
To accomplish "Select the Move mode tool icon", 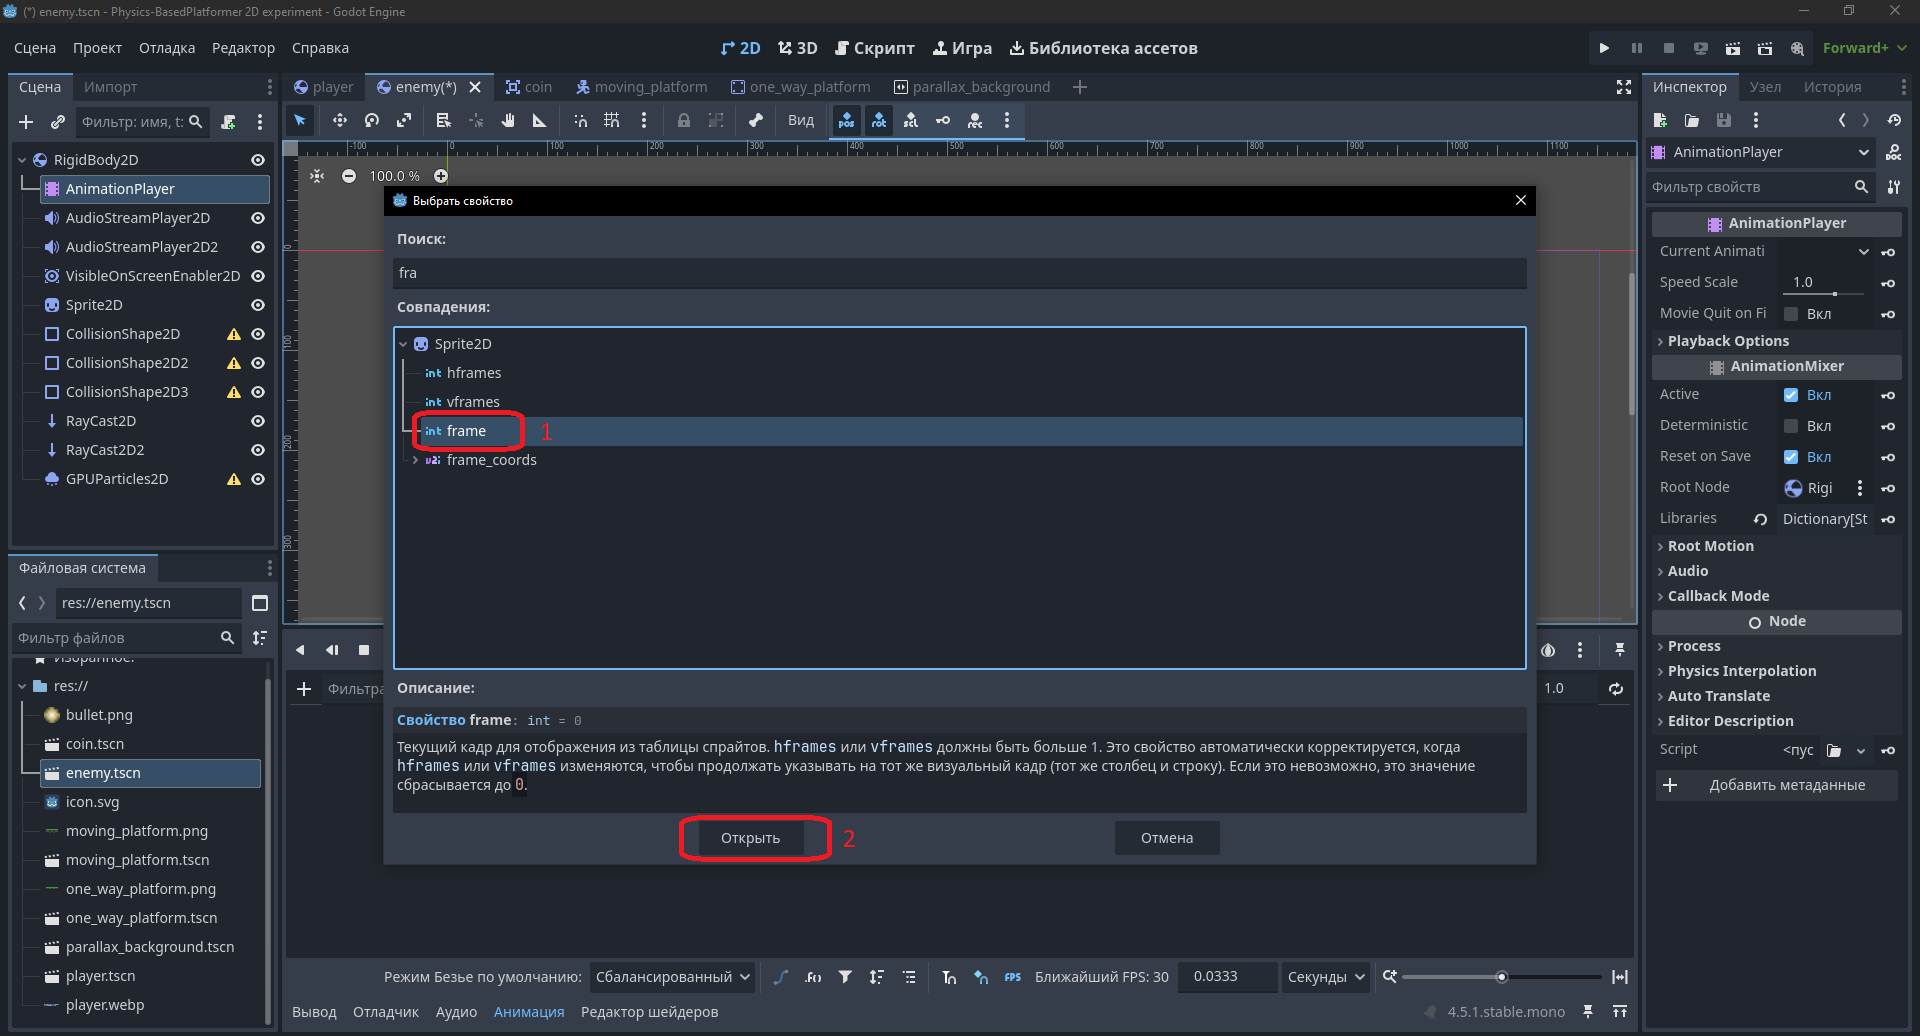I will (340, 121).
